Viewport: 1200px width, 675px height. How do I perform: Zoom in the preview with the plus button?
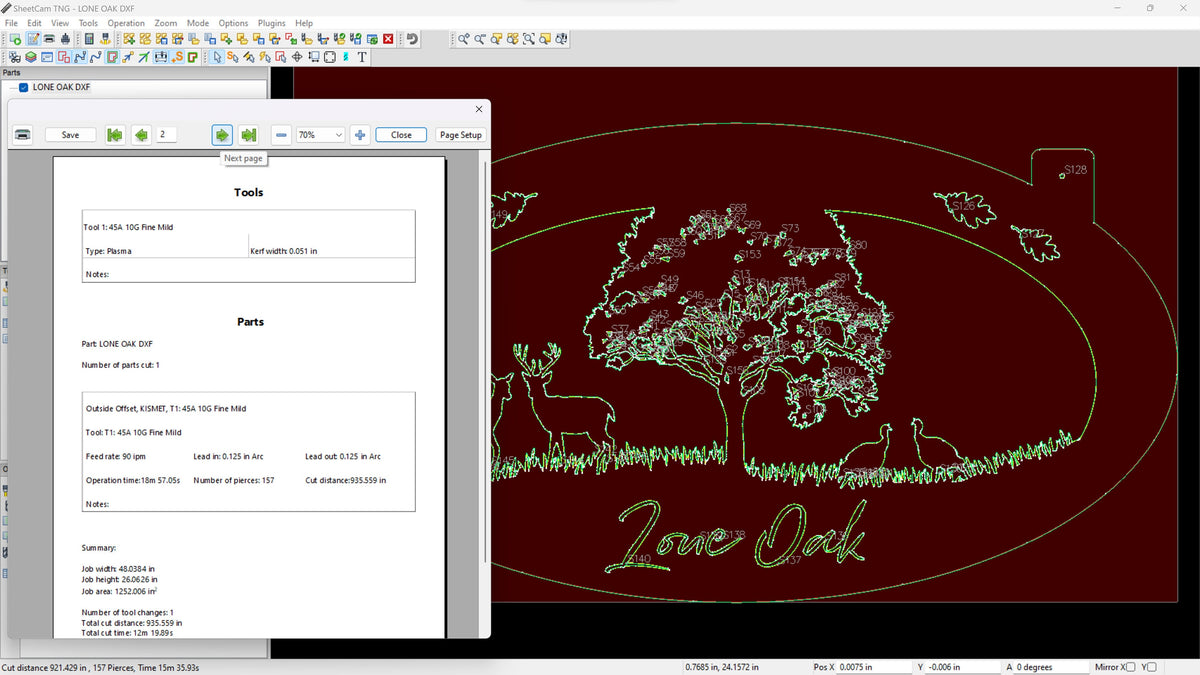click(x=360, y=134)
